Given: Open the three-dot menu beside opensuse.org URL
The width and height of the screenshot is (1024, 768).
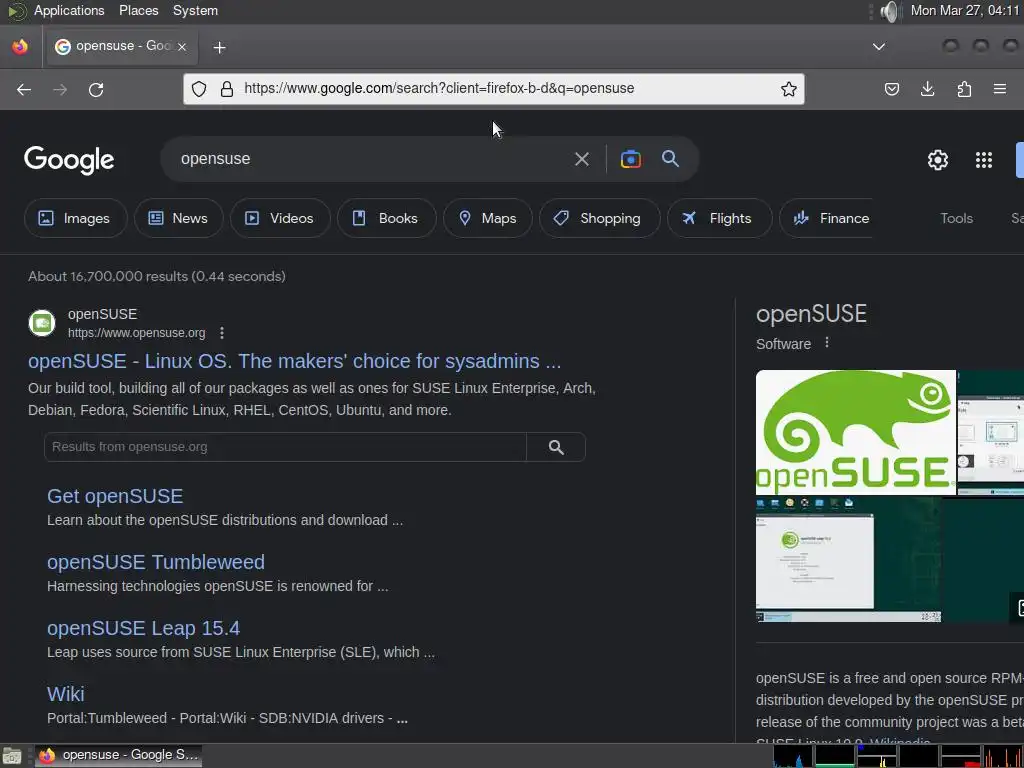Looking at the screenshot, I should click(x=222, y=333).
